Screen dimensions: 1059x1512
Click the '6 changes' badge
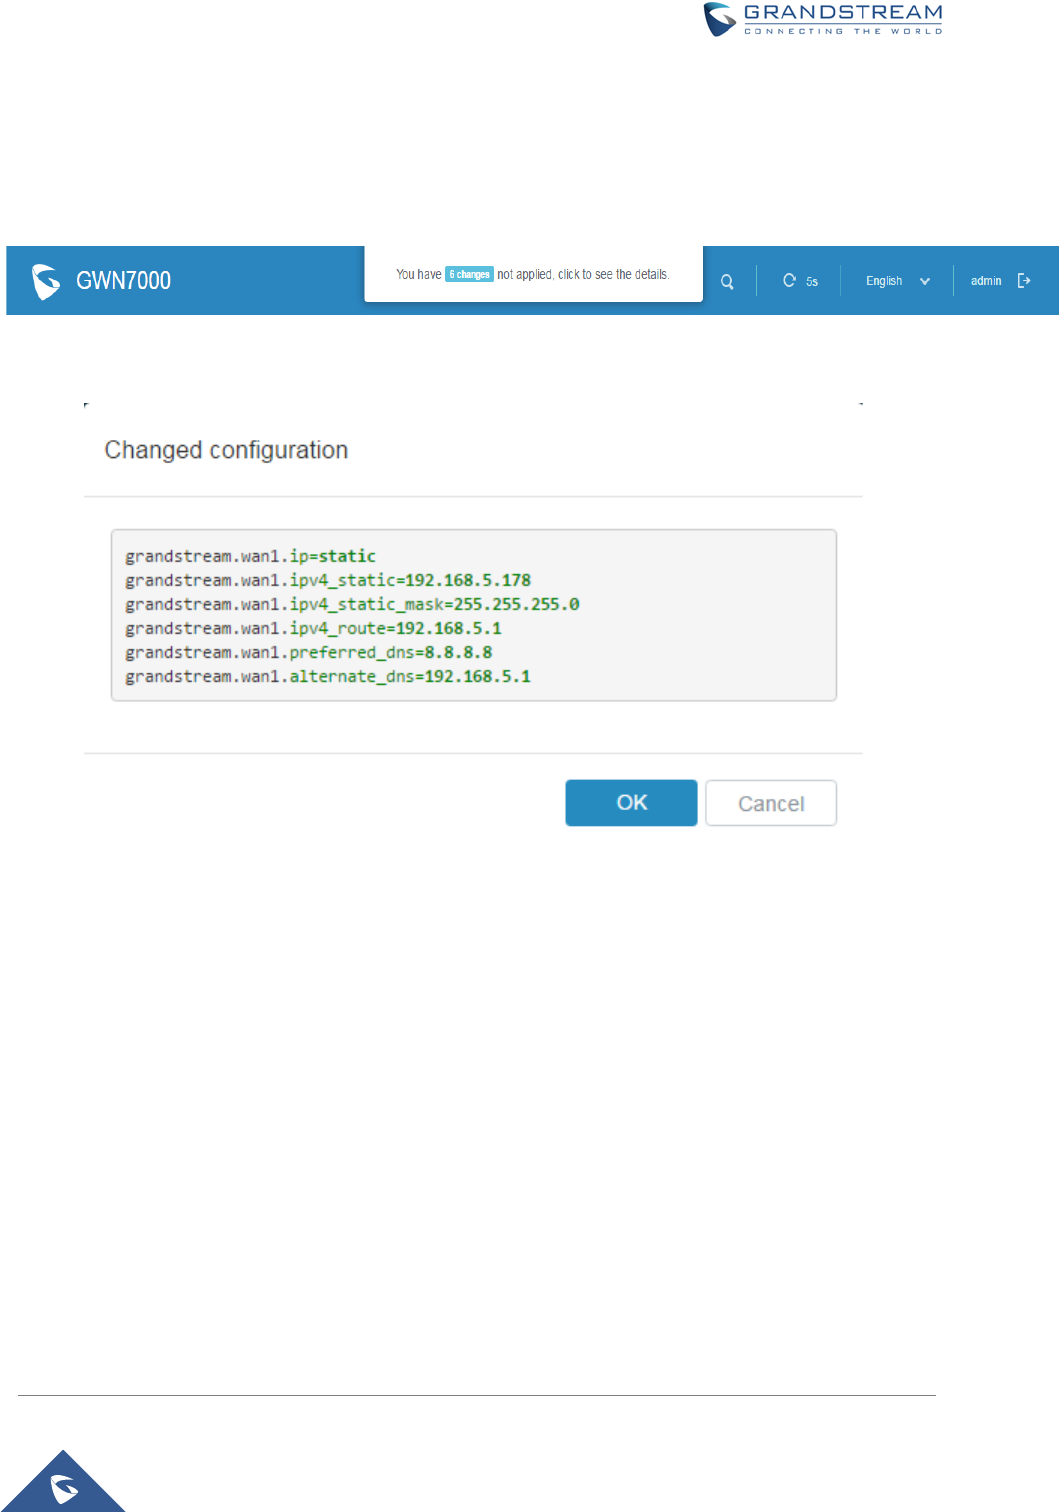(469, 274)
